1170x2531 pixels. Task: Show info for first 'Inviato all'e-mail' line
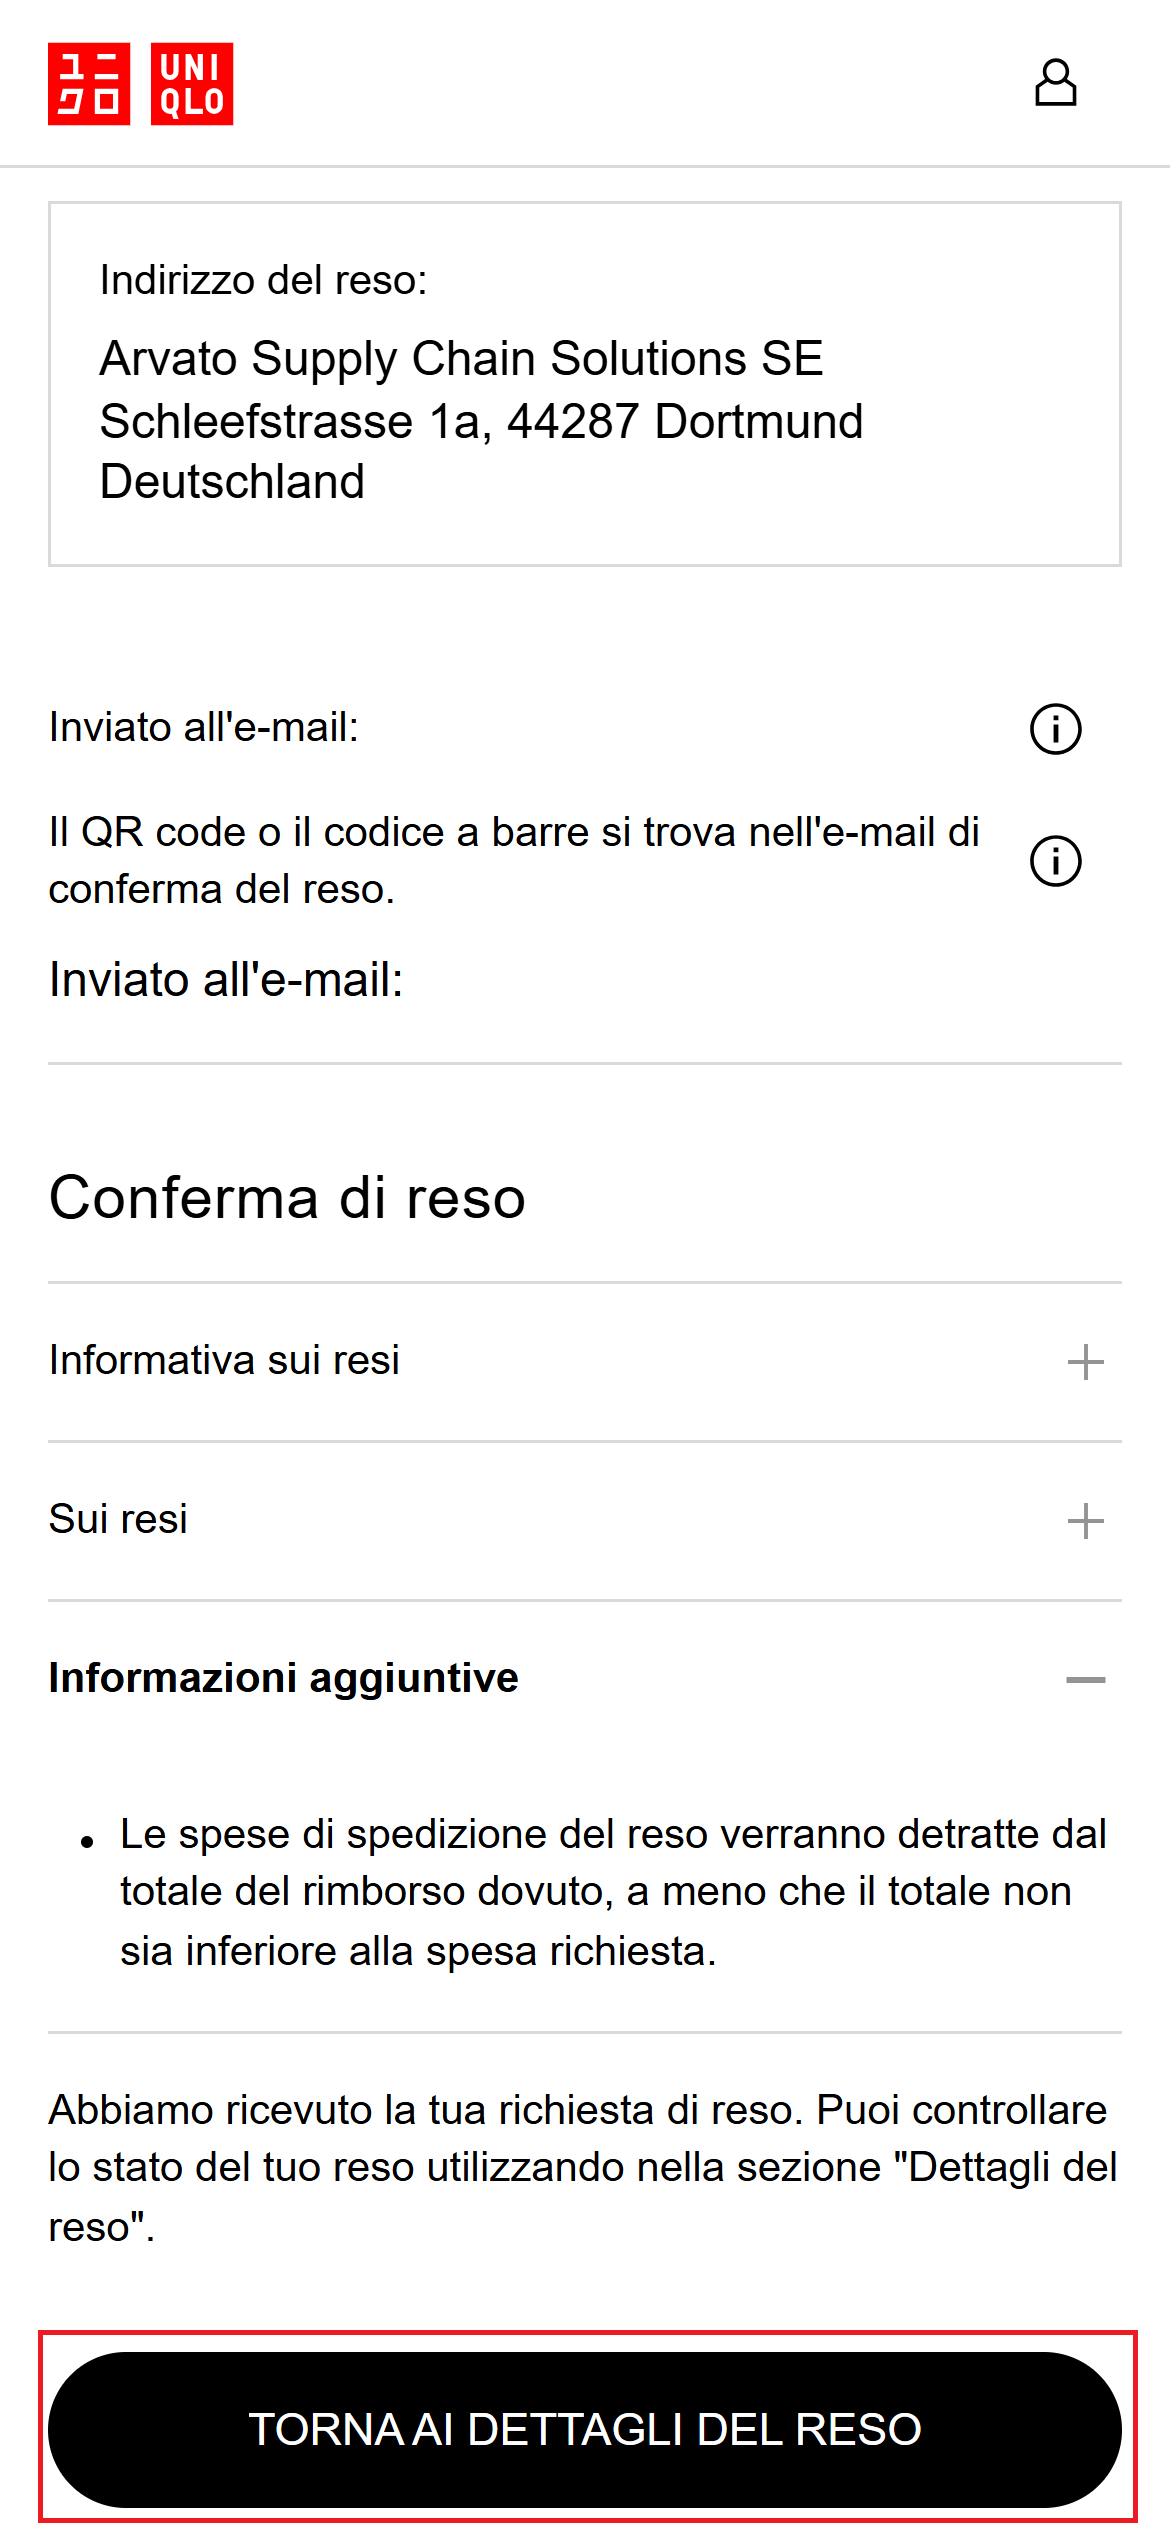tap(1055, 729)
